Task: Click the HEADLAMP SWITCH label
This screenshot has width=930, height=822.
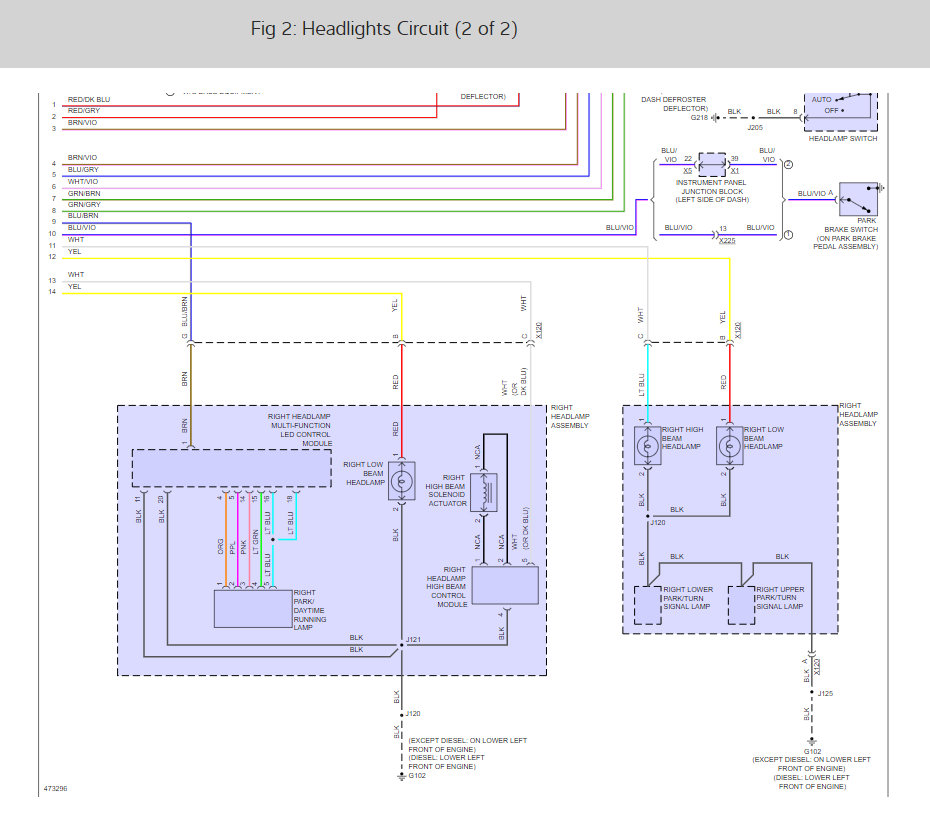Action: (843, 139)
